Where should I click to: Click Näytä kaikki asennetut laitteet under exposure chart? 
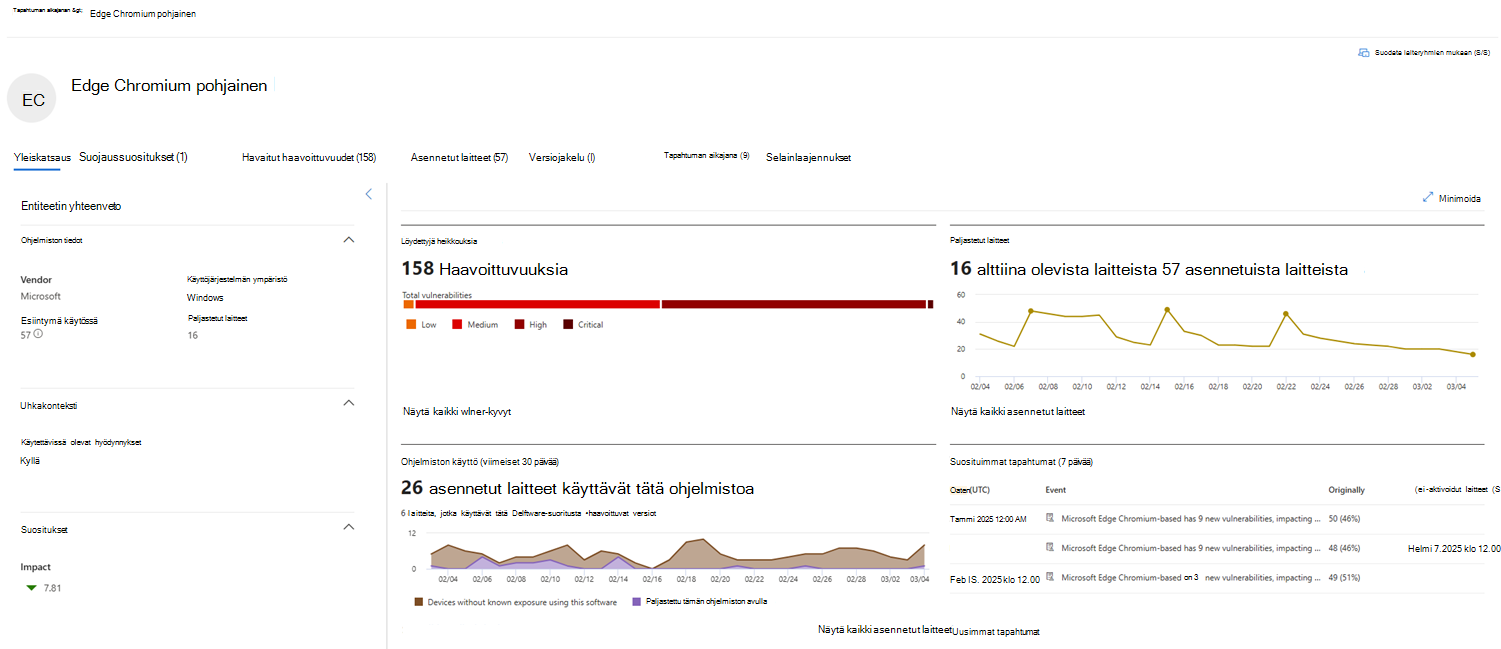(x=1019, y=411)
